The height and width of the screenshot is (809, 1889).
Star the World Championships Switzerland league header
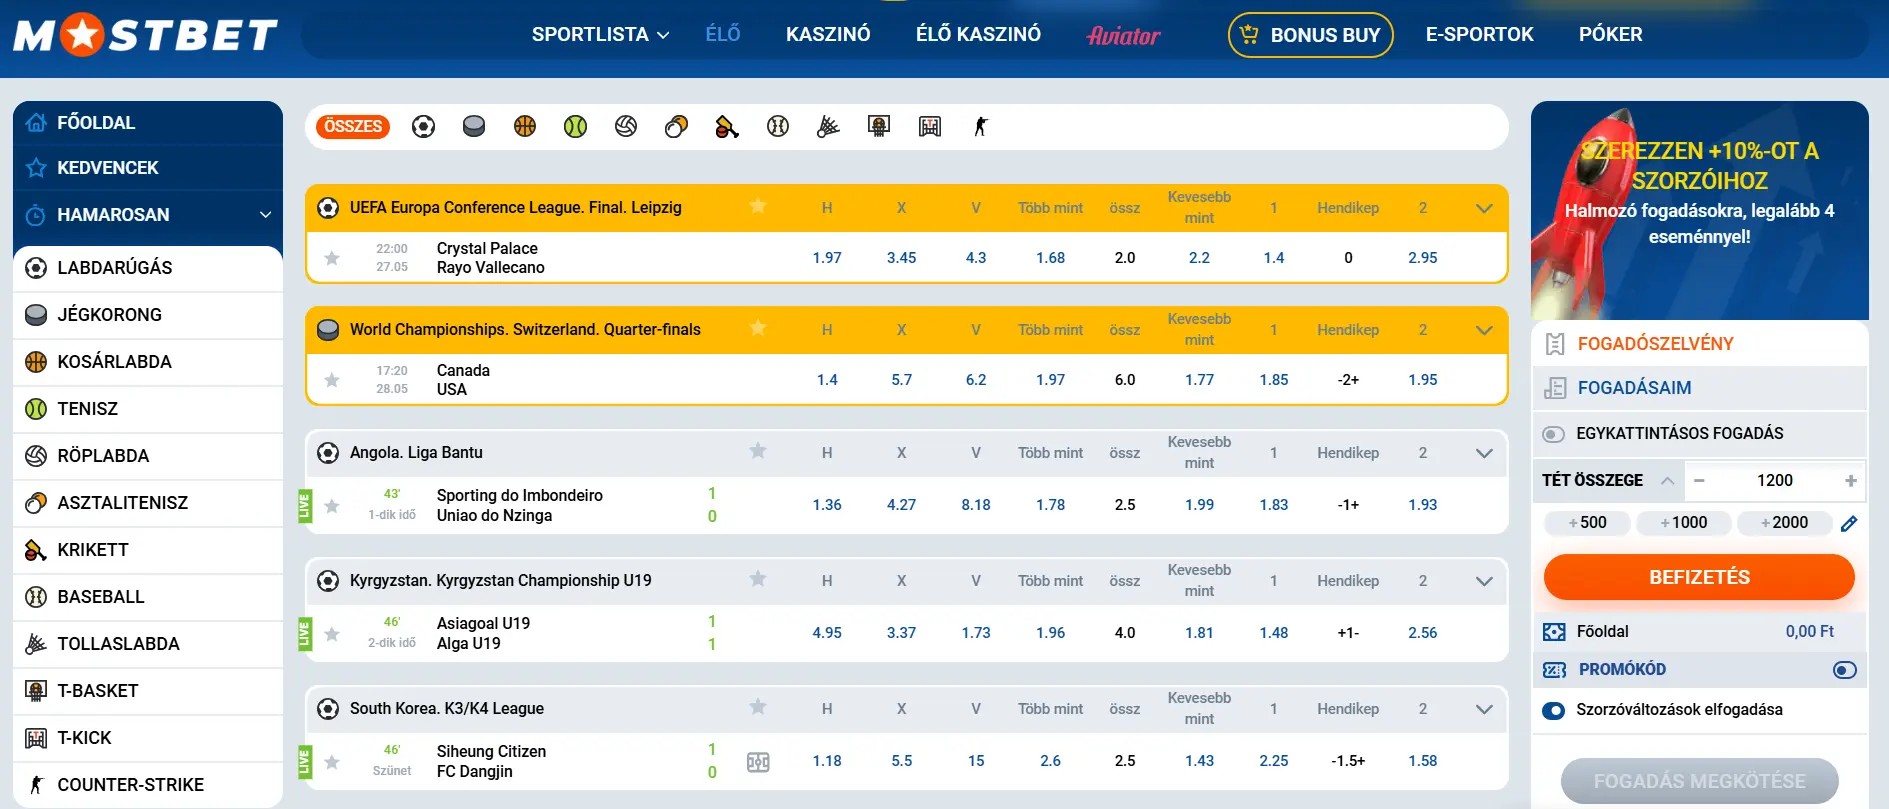(x=758, y=329)
